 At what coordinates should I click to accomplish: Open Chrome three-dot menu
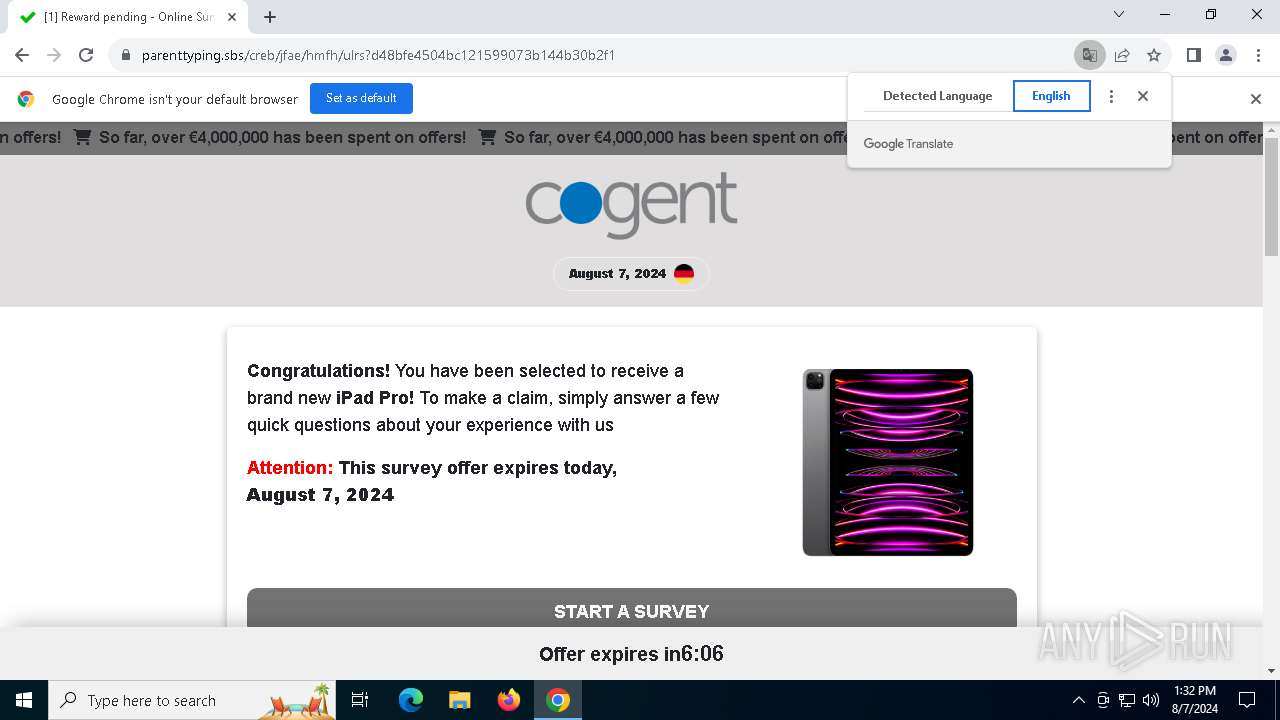point(1258,55)
